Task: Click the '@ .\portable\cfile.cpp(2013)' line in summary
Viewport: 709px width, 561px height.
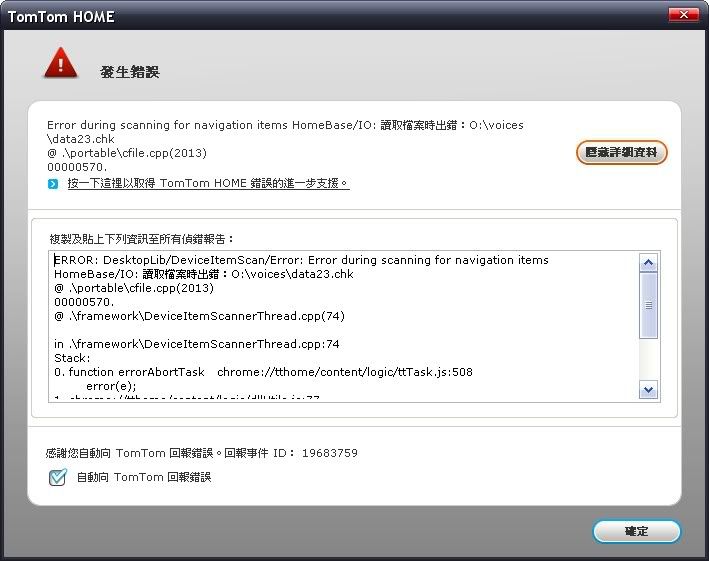Action: (127, 153)
